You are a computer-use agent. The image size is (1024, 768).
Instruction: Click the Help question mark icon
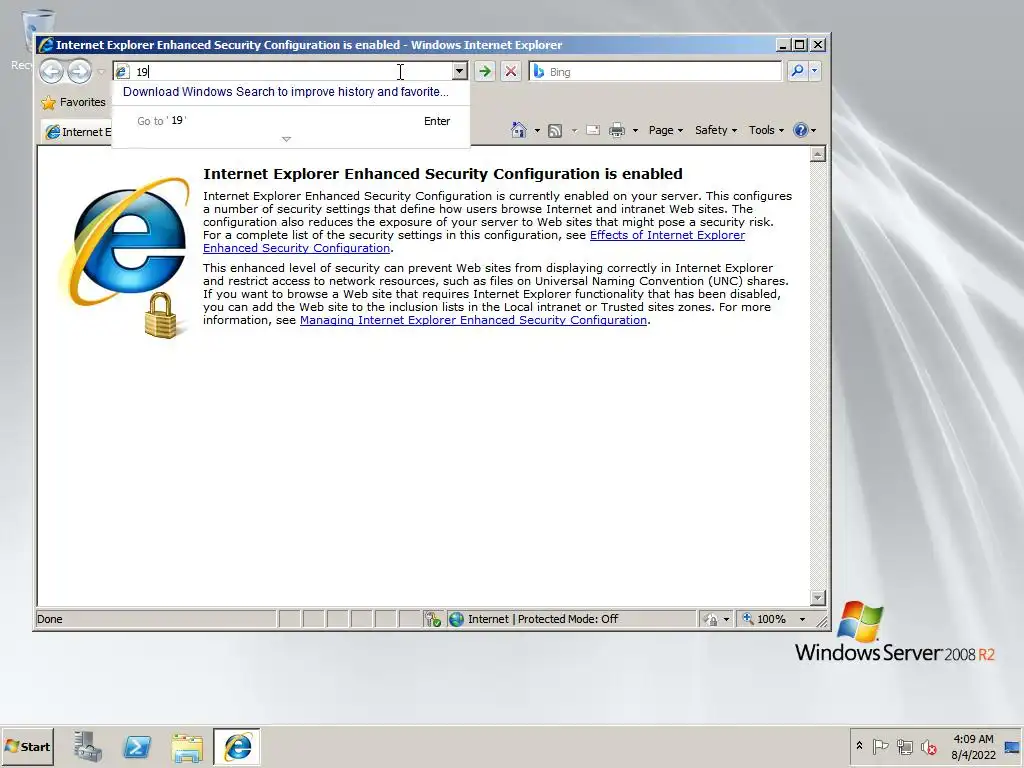click(x=801, y=130)
